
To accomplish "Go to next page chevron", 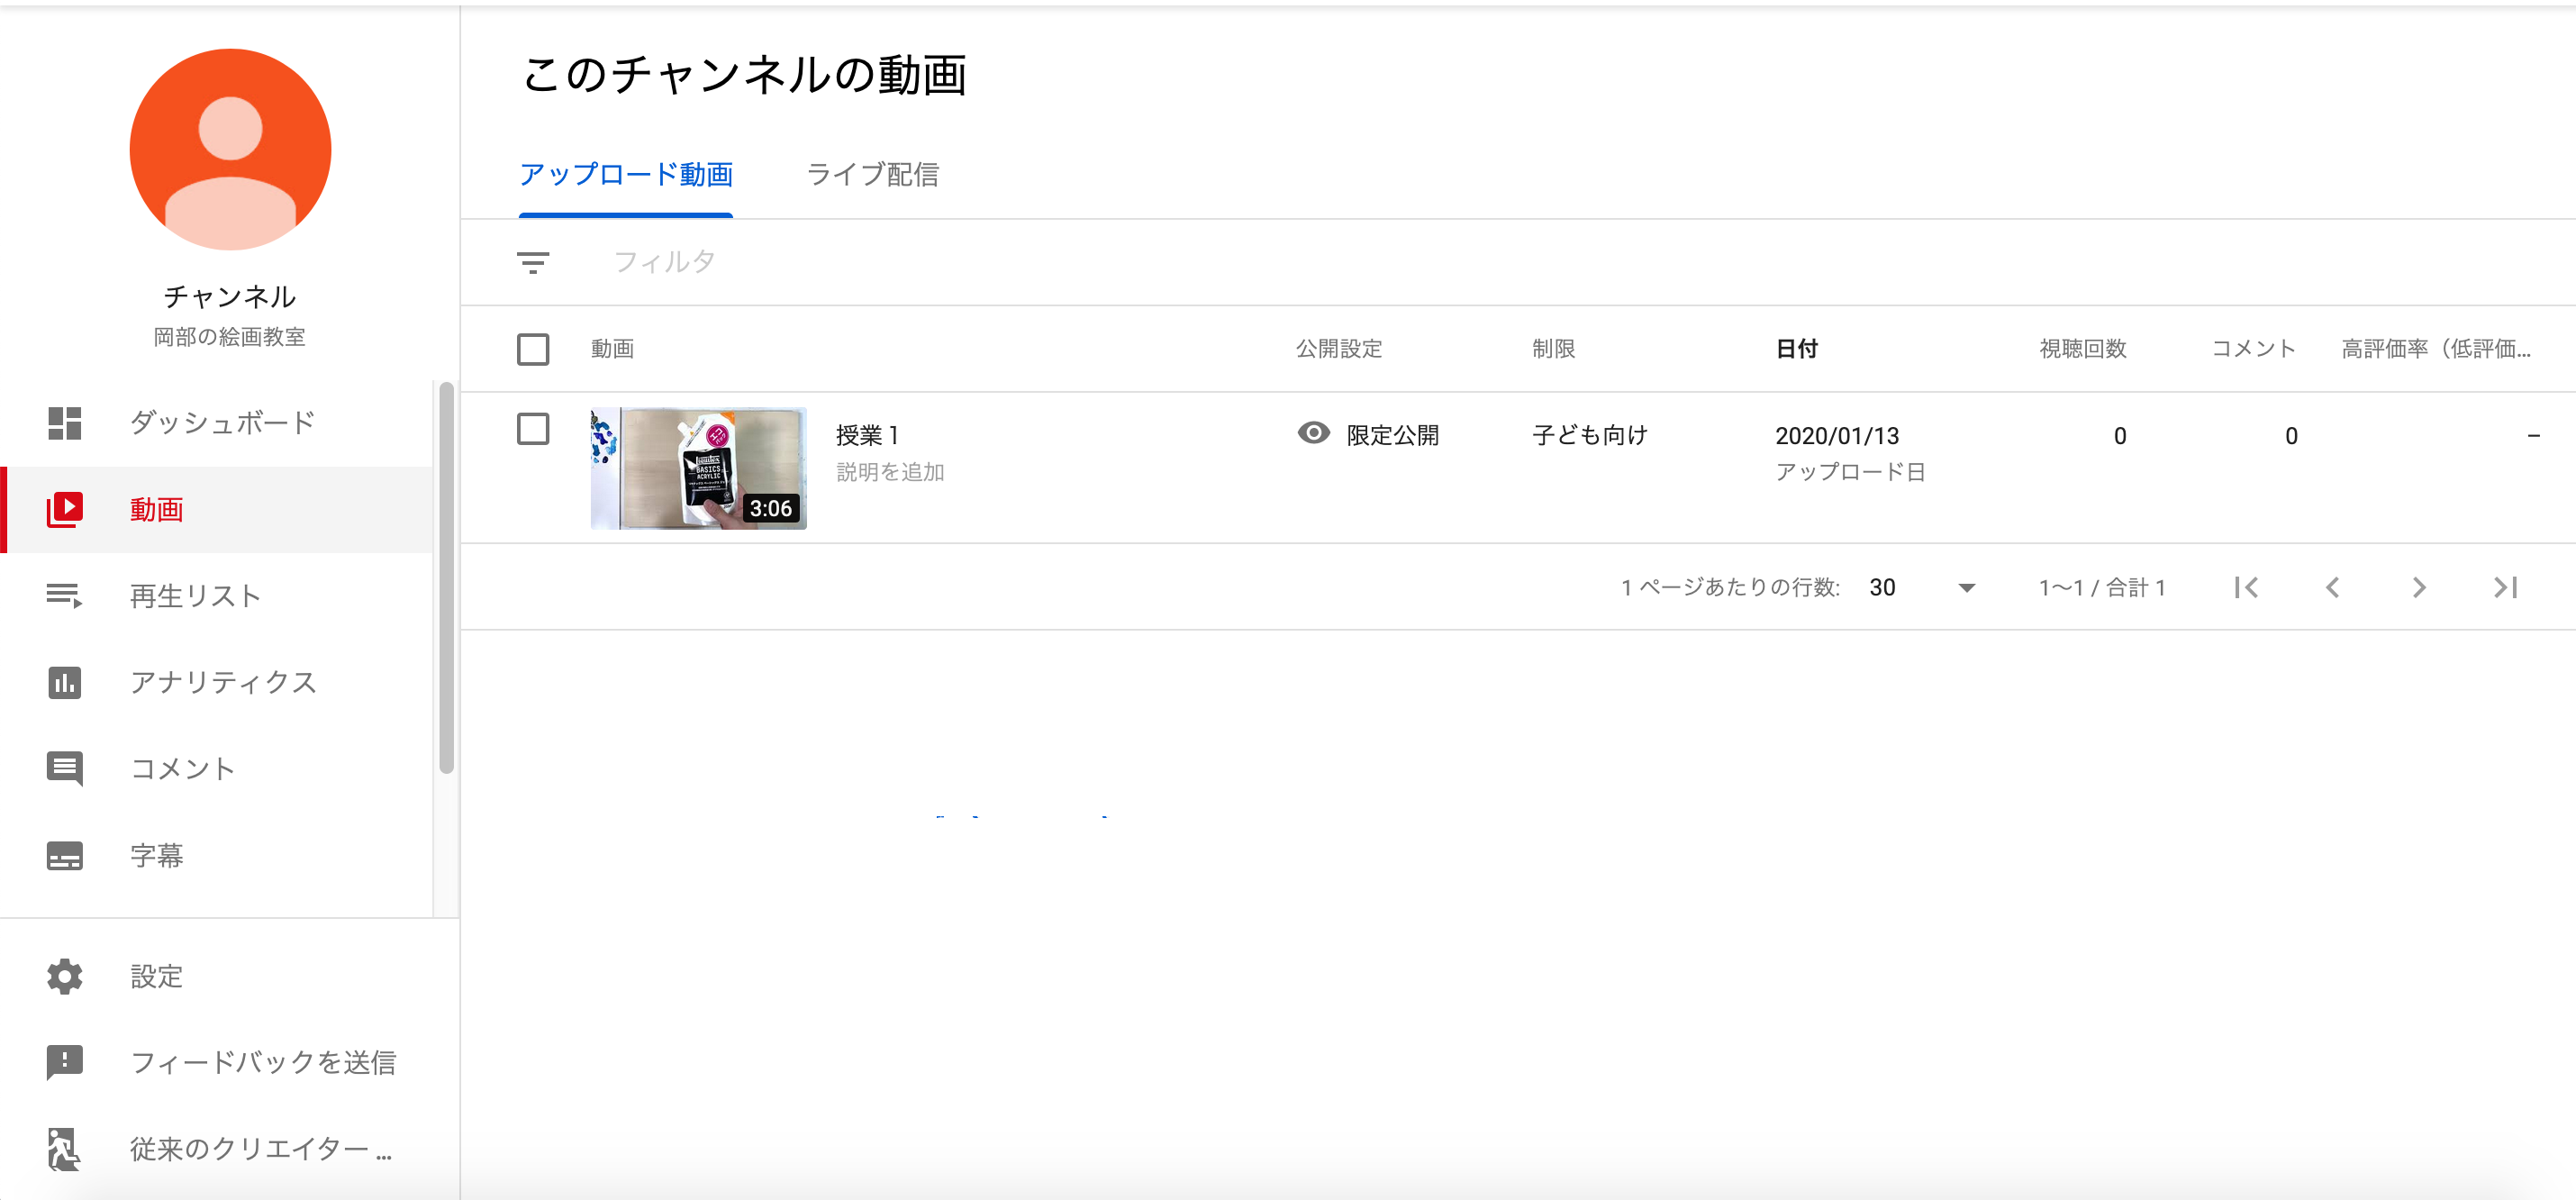I will (x=2418, y=588).
